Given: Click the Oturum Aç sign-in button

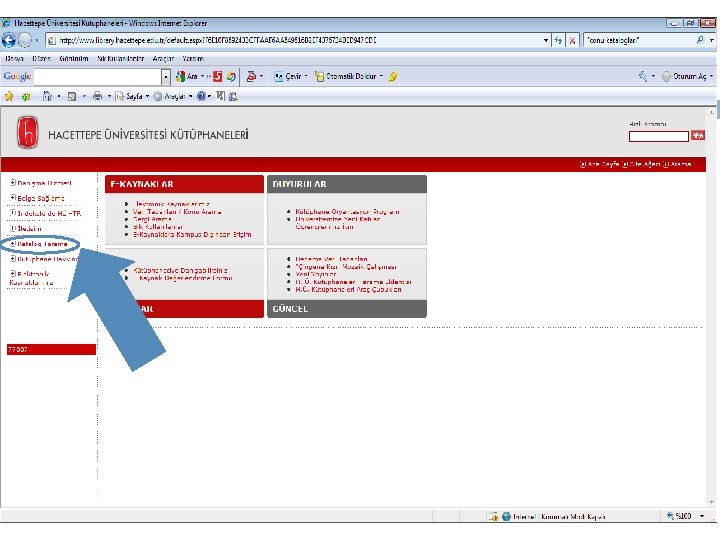Looking at the screenshot, I should click(684, 76).
